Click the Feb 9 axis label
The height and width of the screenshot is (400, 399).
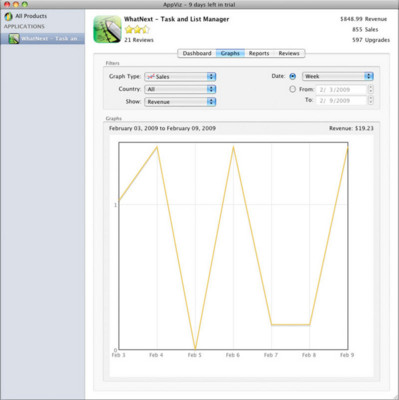pos(347,355)
